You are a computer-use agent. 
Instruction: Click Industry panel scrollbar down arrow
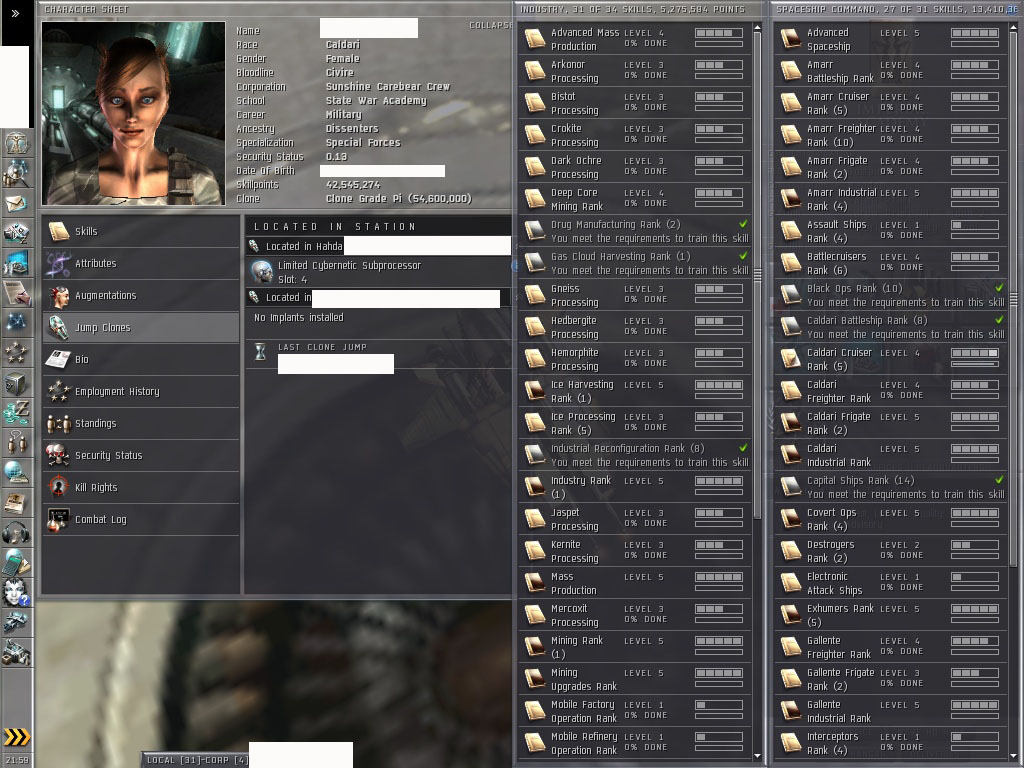click(x=758, y=756)
